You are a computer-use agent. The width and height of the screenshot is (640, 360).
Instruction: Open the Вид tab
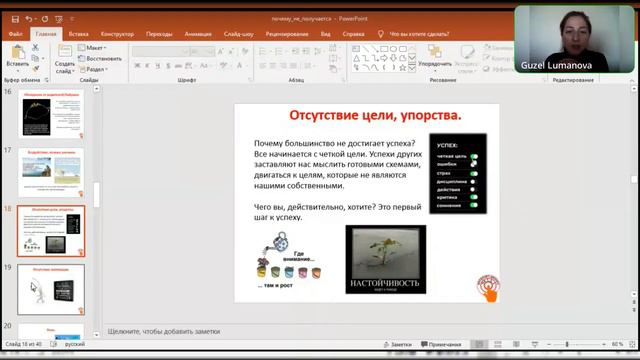[325, 34]
